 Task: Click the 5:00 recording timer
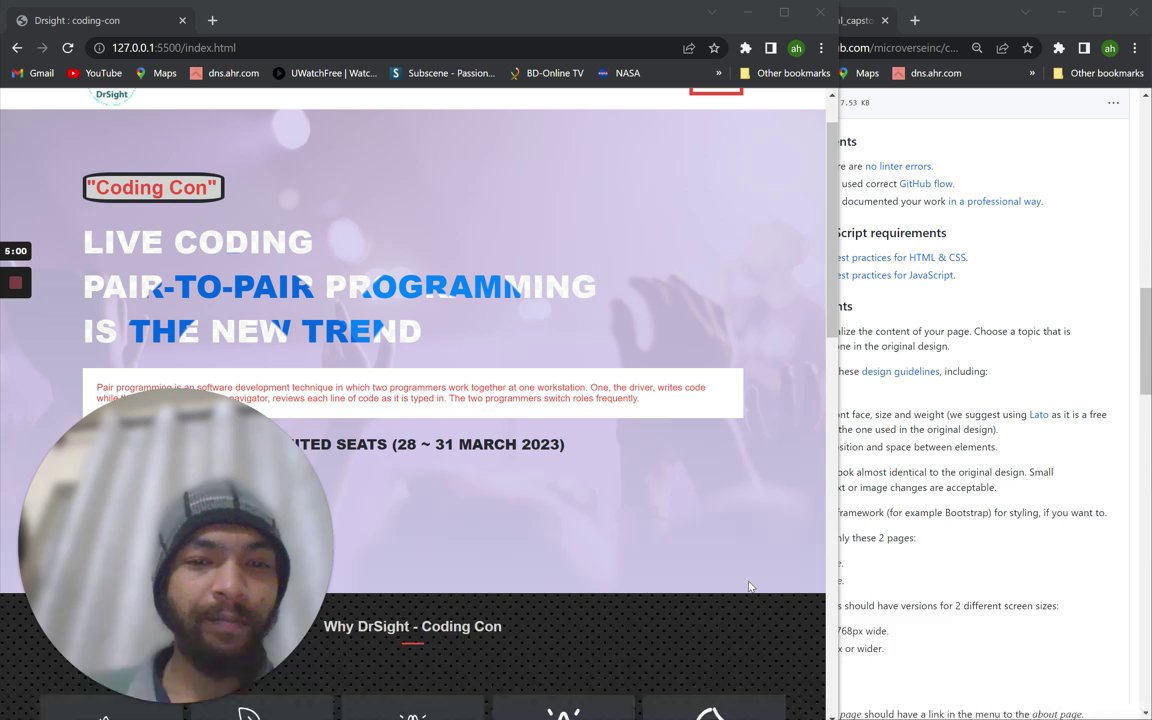point(15,251)
